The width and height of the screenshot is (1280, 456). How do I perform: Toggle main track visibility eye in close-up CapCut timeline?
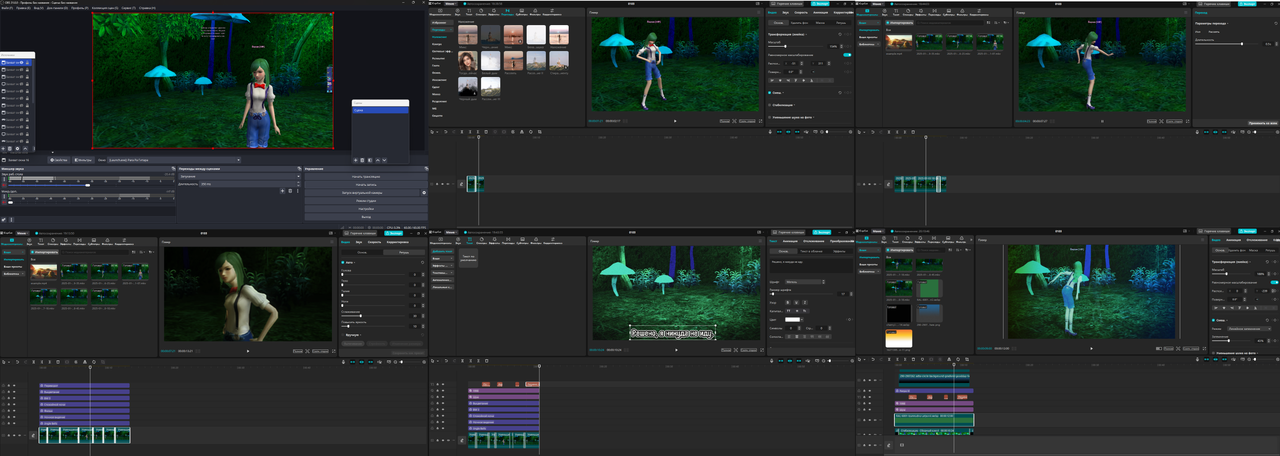point(14,435)
